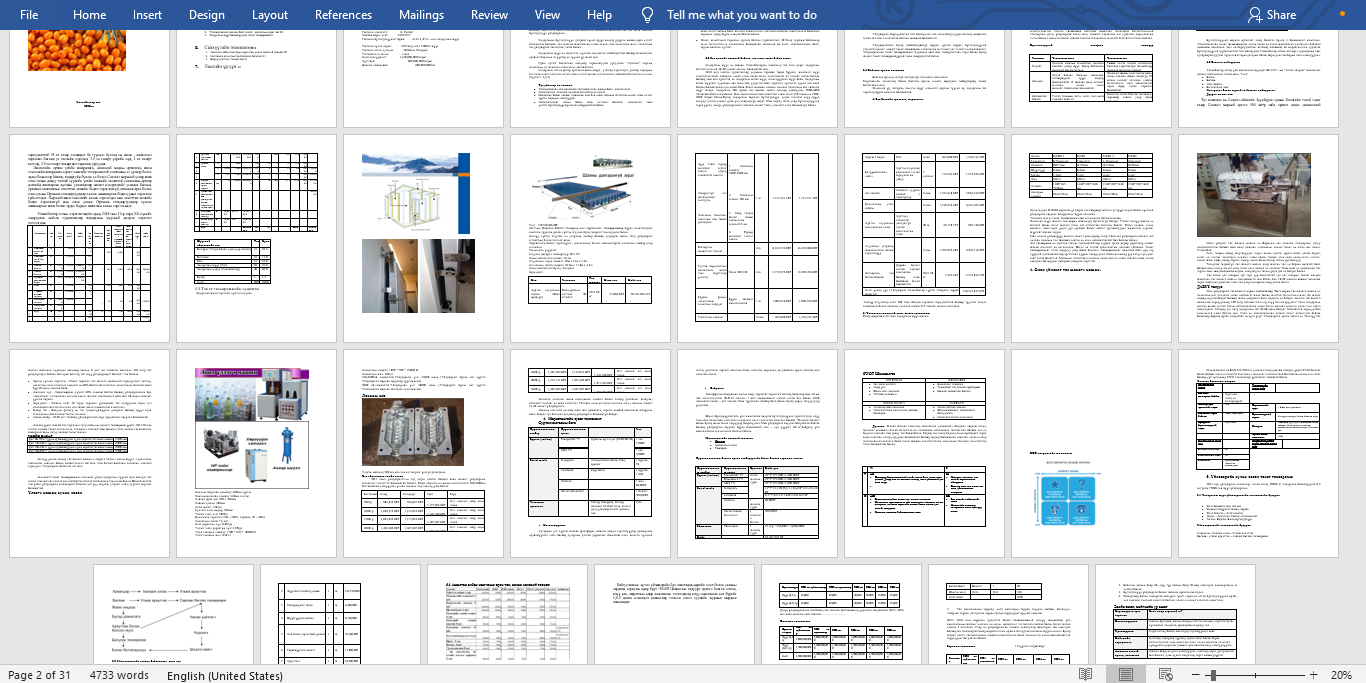Open the File menu

[29, 15]
